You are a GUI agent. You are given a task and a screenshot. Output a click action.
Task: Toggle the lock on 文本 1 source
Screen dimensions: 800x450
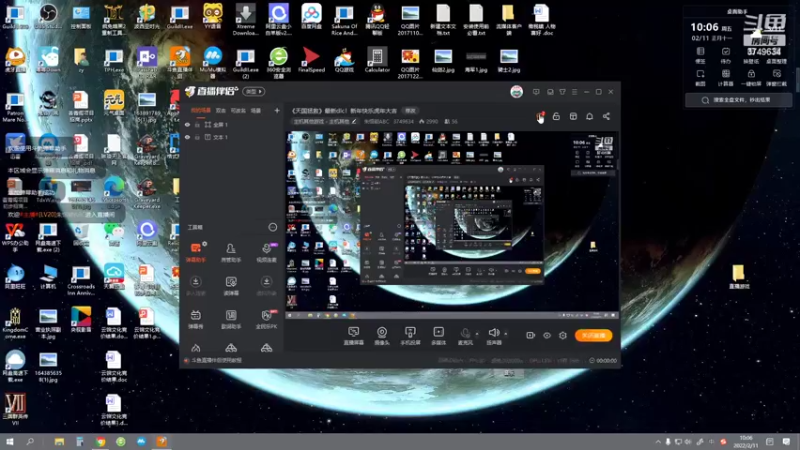coord(197,137)
